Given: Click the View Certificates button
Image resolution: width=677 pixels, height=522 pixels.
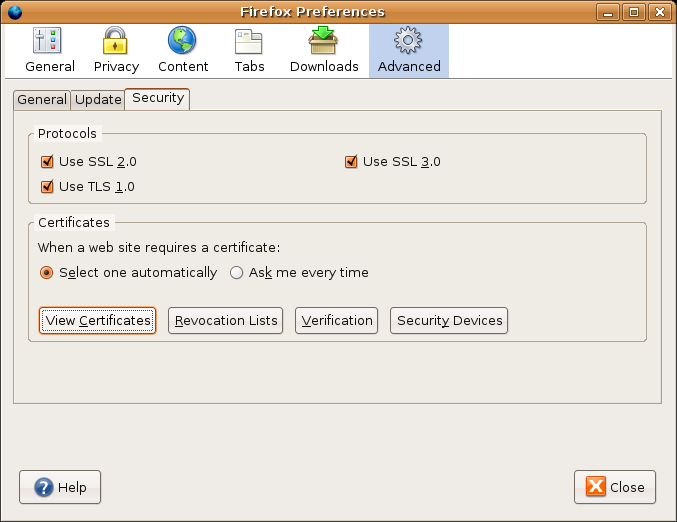Looking at the screenshot, I should pos(98,321).
